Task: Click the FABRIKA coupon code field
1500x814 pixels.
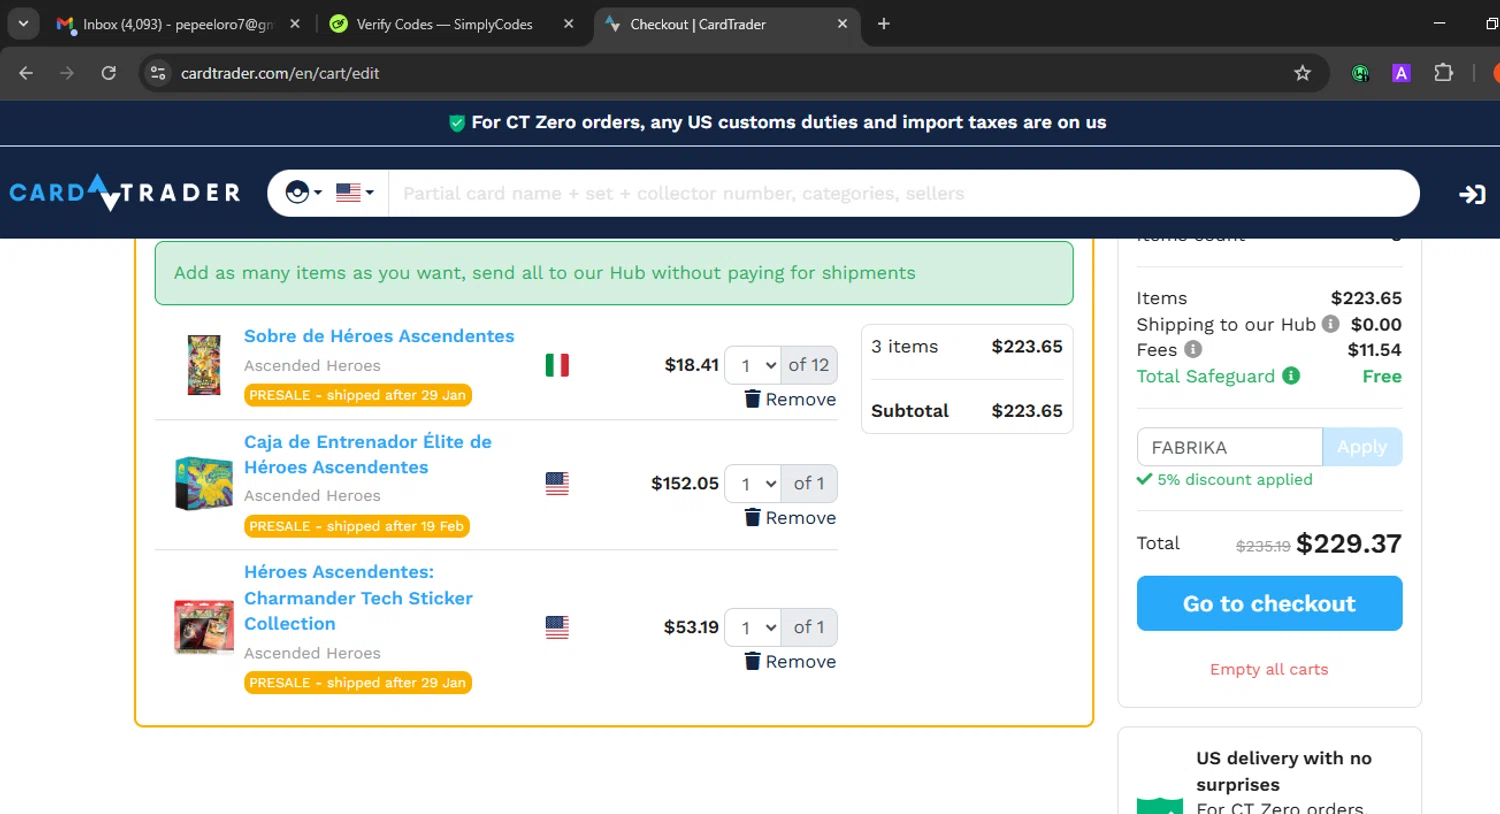Action: coord(1229,447)
